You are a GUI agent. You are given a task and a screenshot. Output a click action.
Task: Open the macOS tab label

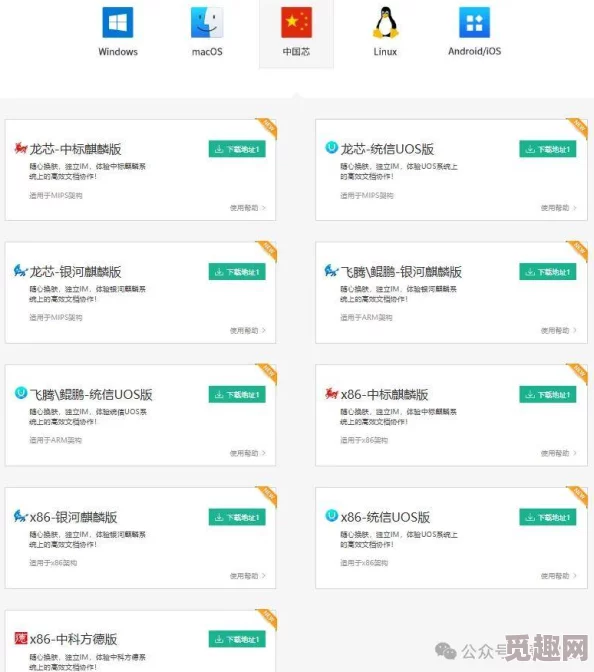coord(207,52)
